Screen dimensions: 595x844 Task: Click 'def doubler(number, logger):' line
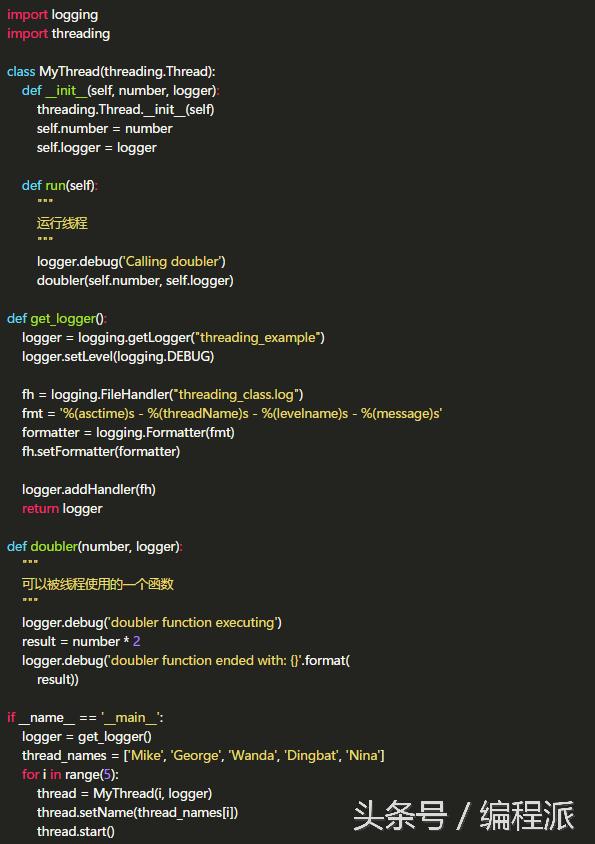(x=95, y=546)
